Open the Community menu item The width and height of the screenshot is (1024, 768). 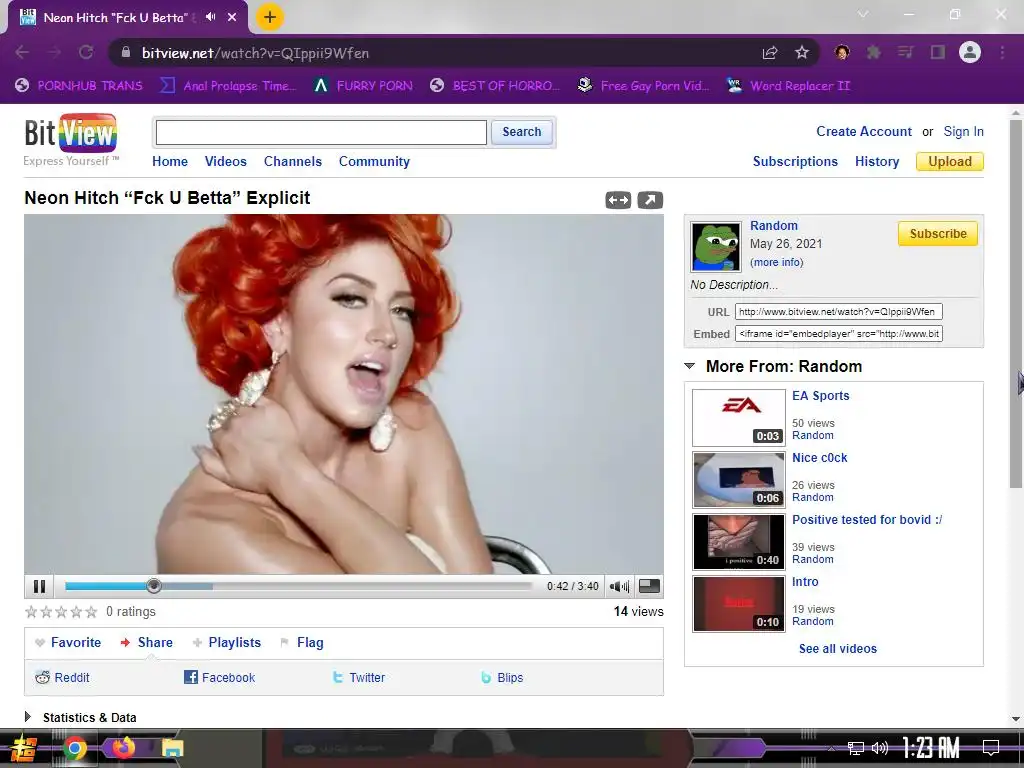click(x=374, y=161)
